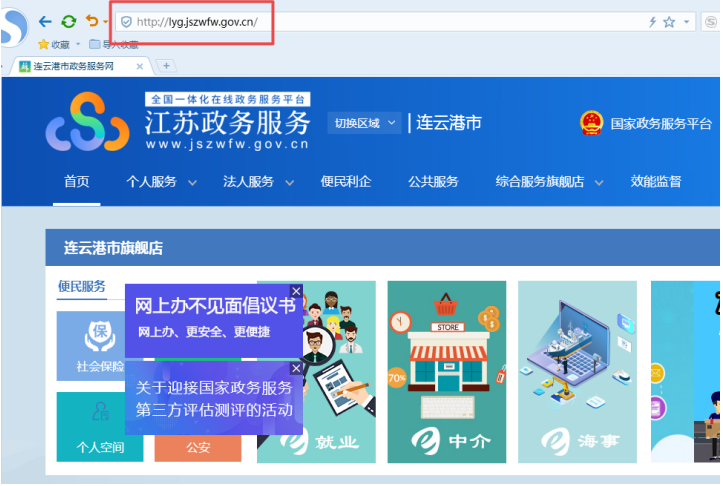Click the 连云港市旗舰店 header
The width and height of the screenshot is (723, 486).
coord(113,248)
